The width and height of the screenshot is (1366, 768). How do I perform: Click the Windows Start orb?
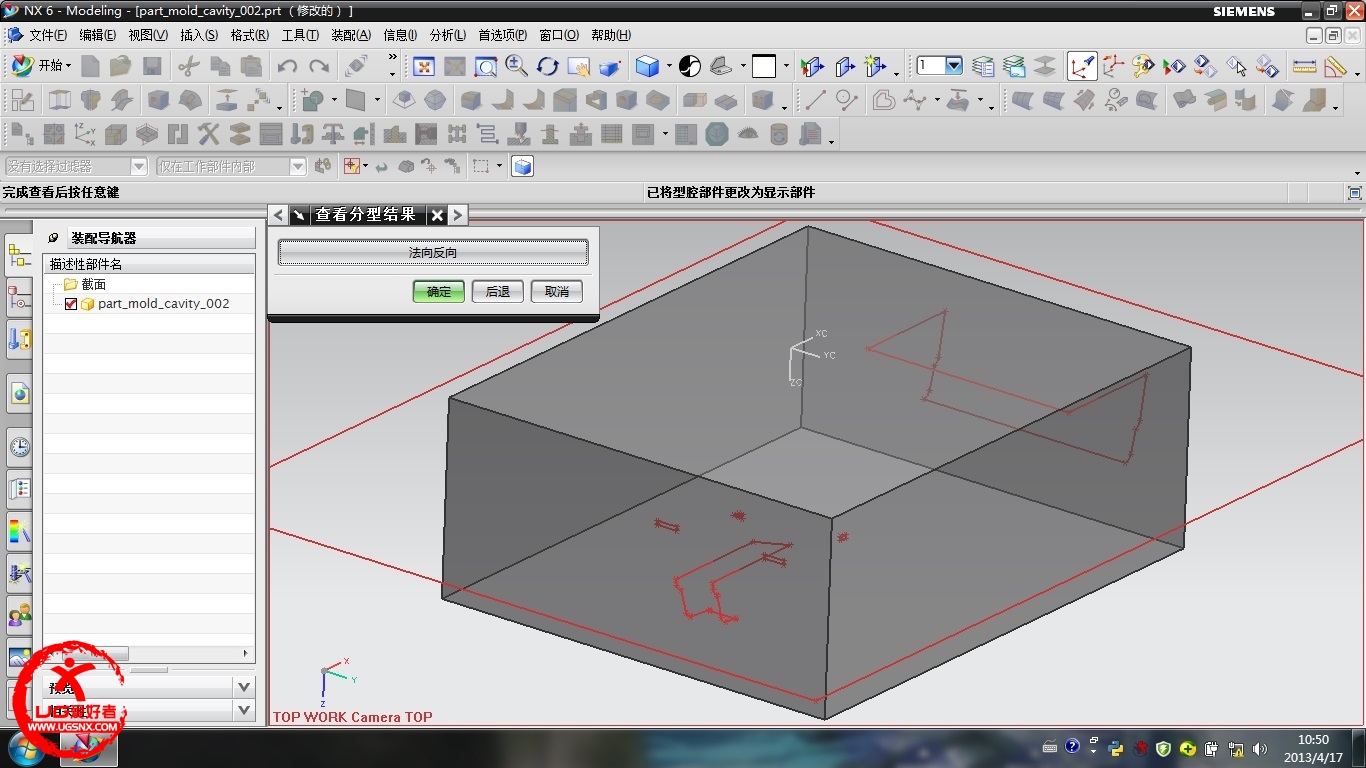coord(24,748)
